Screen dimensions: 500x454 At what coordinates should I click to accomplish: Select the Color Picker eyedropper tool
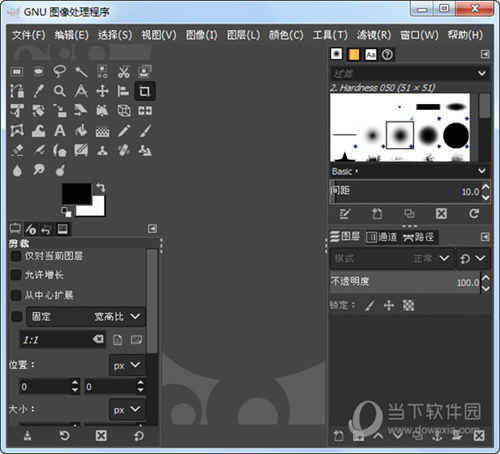[39, 91]
